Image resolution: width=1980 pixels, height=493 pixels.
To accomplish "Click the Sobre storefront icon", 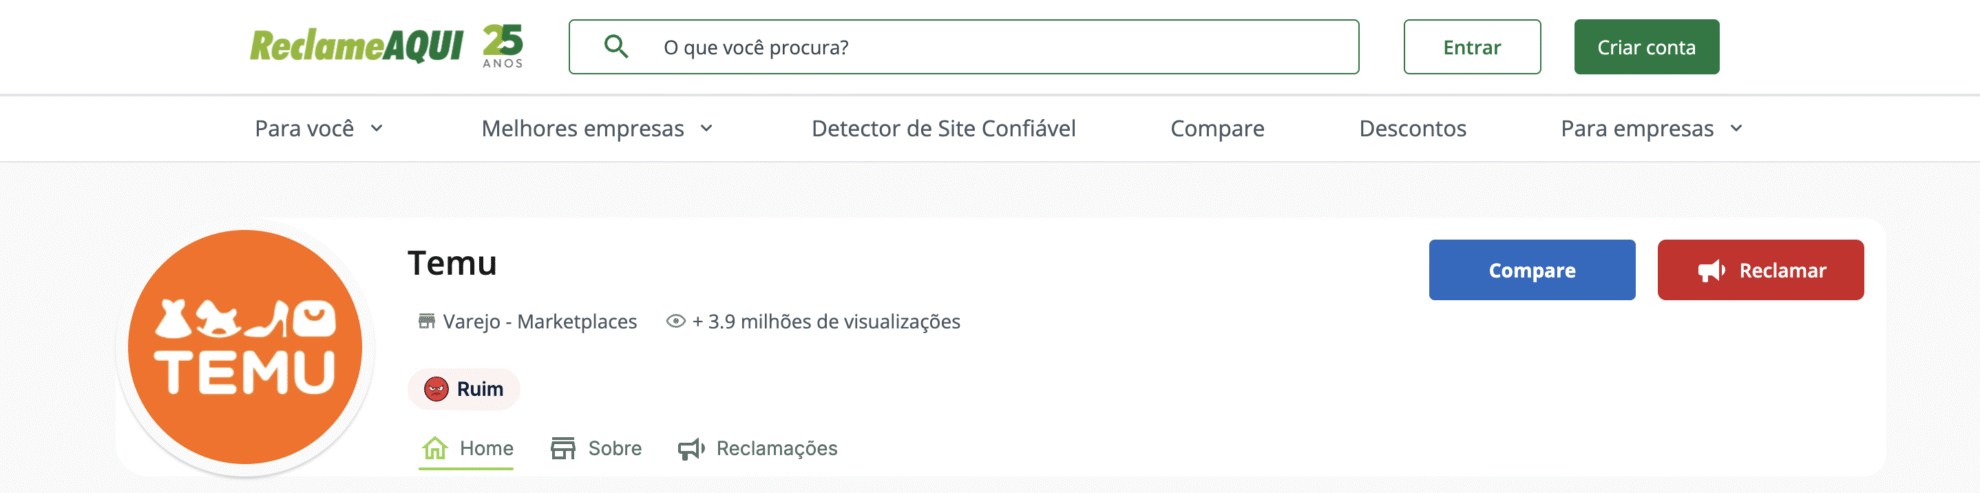I will pyautogui.click(x=563, y=448).
